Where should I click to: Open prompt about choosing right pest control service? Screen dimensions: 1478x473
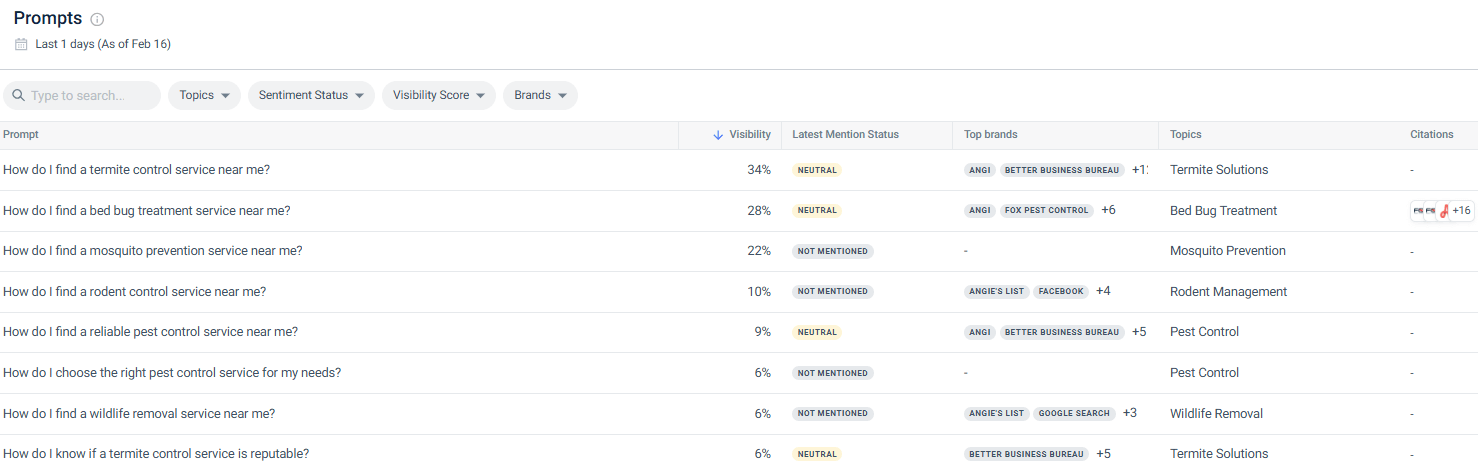point(172,373)
